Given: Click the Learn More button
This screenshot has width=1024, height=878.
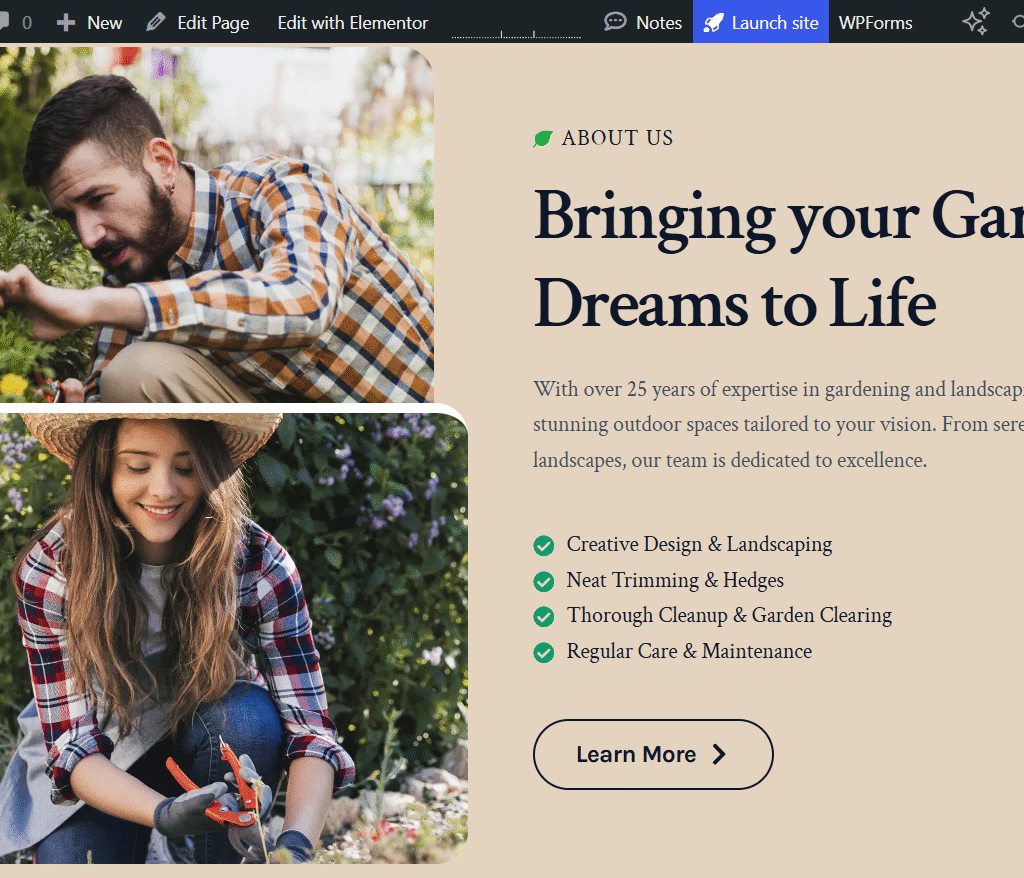Looking at the screenshot, I should point(653,755).
